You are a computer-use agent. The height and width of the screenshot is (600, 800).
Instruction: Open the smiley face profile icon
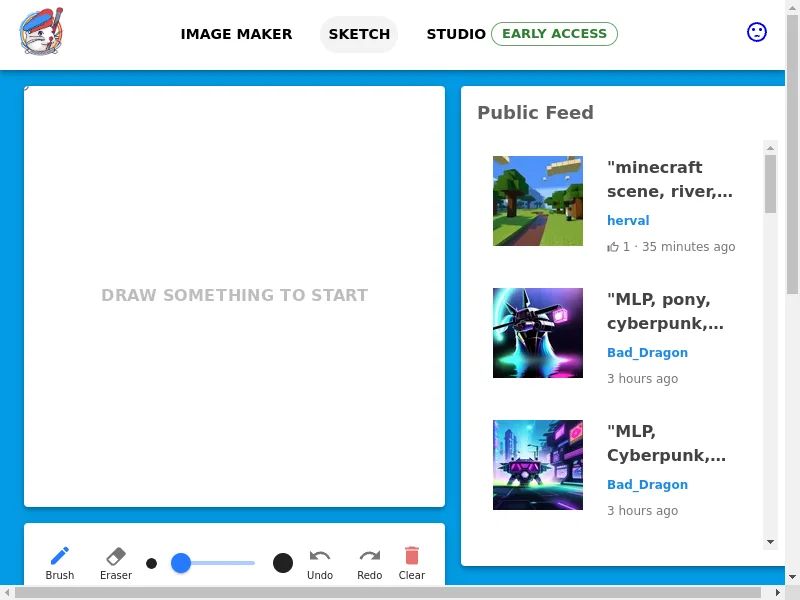pyautogui.click(x=757, y=32)
